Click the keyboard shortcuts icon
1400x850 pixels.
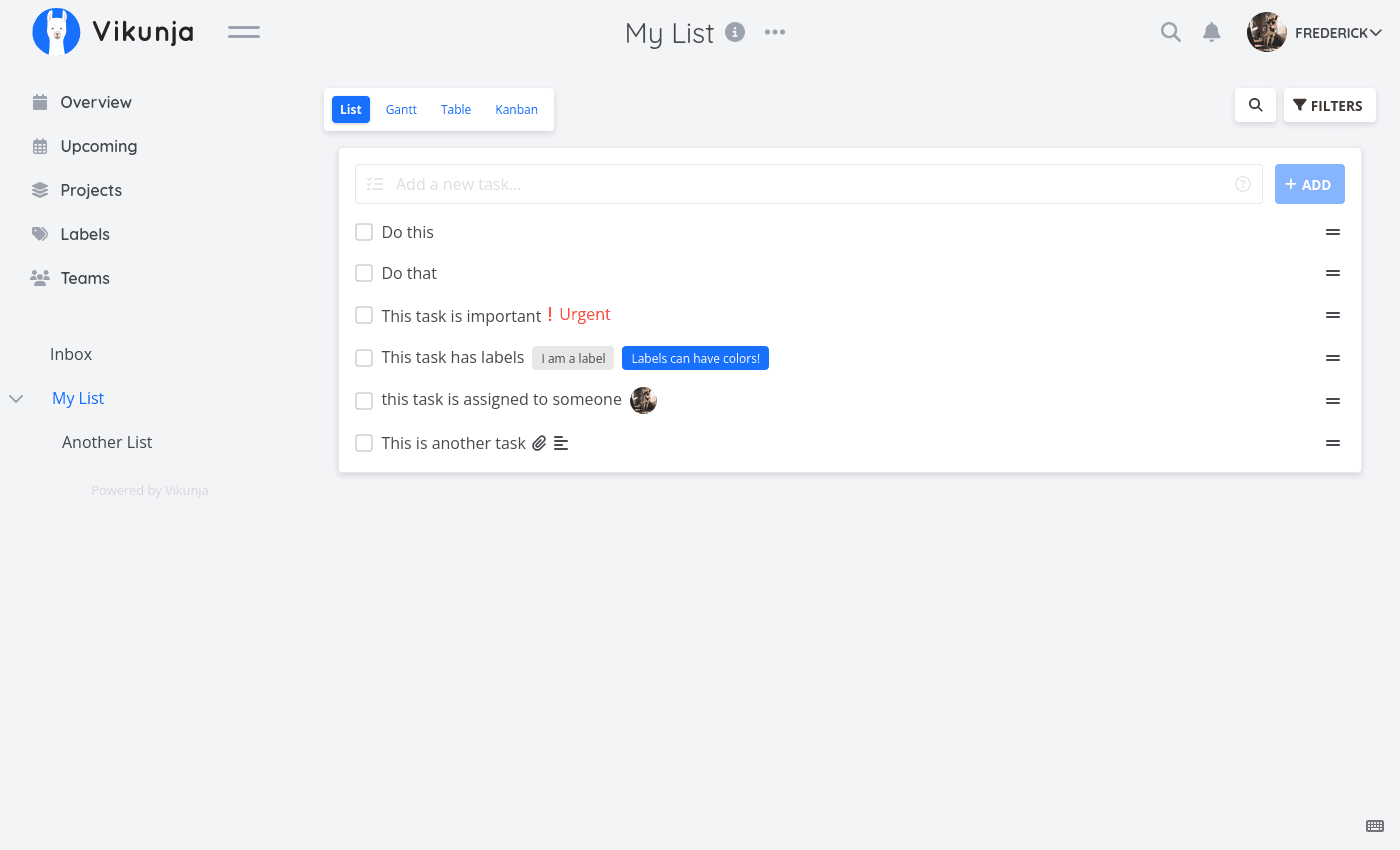[x=1375, y=826]
